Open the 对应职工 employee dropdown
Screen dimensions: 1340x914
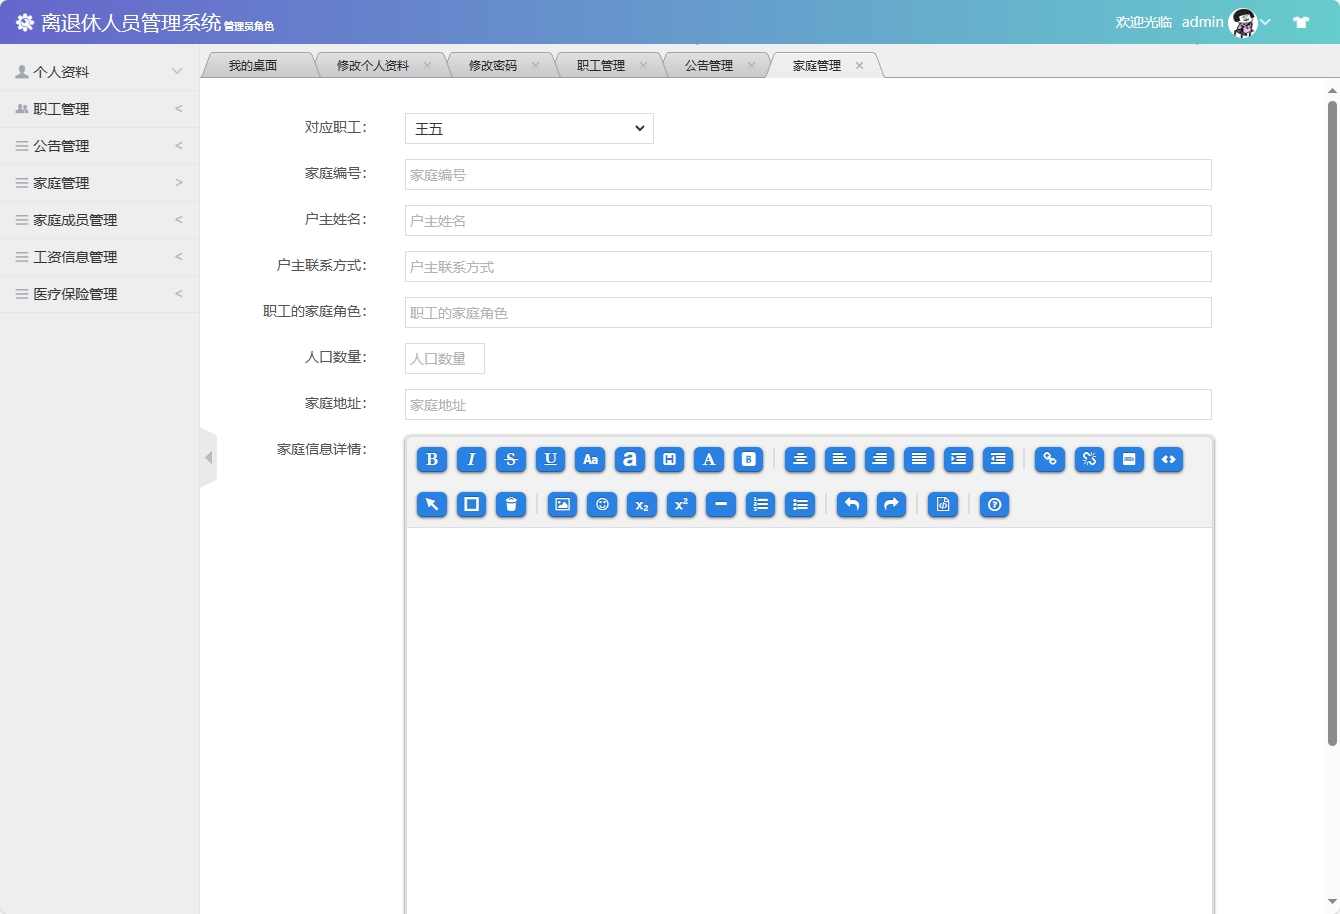(x=528, y=128)
